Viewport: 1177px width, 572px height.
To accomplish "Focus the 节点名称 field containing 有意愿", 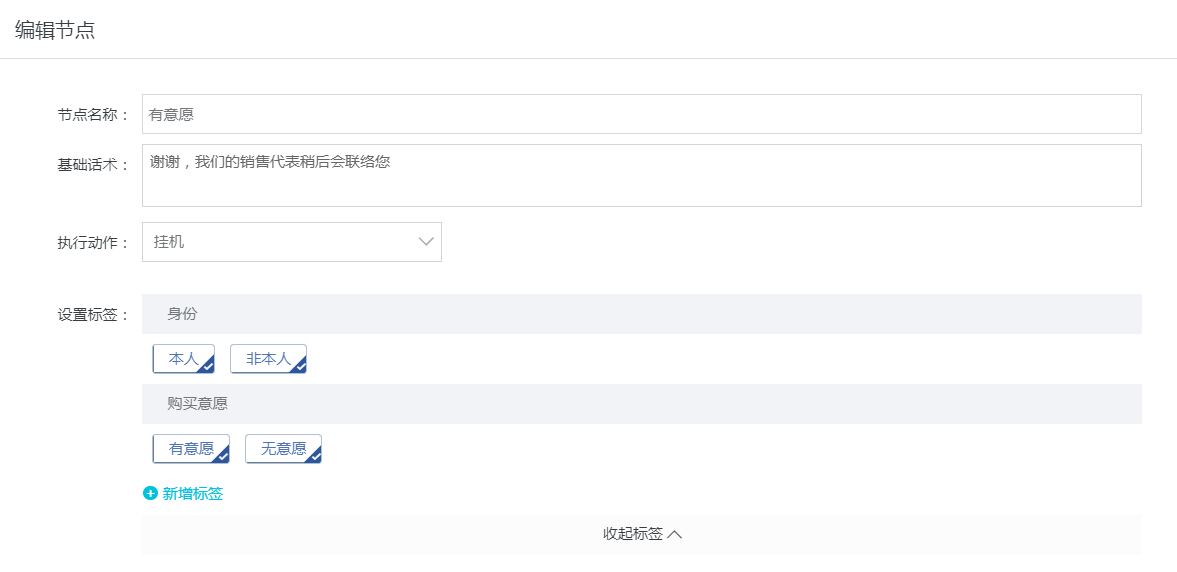I will pyautogui.click(x=642, y=114).
